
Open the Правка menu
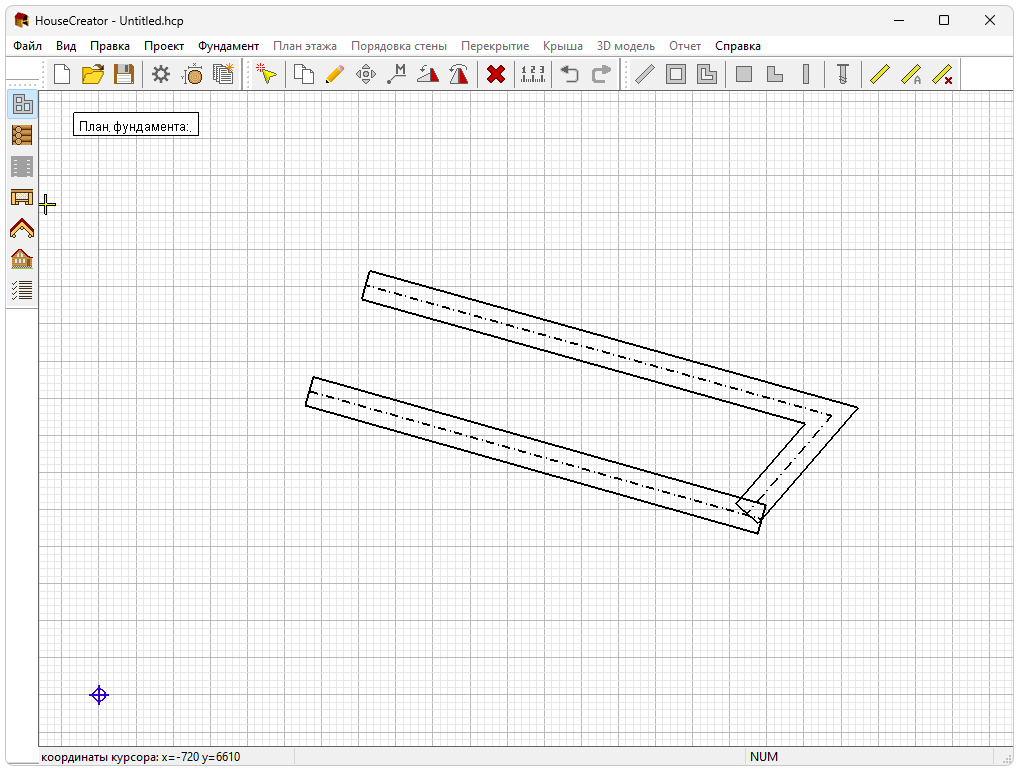click(110, 46)
